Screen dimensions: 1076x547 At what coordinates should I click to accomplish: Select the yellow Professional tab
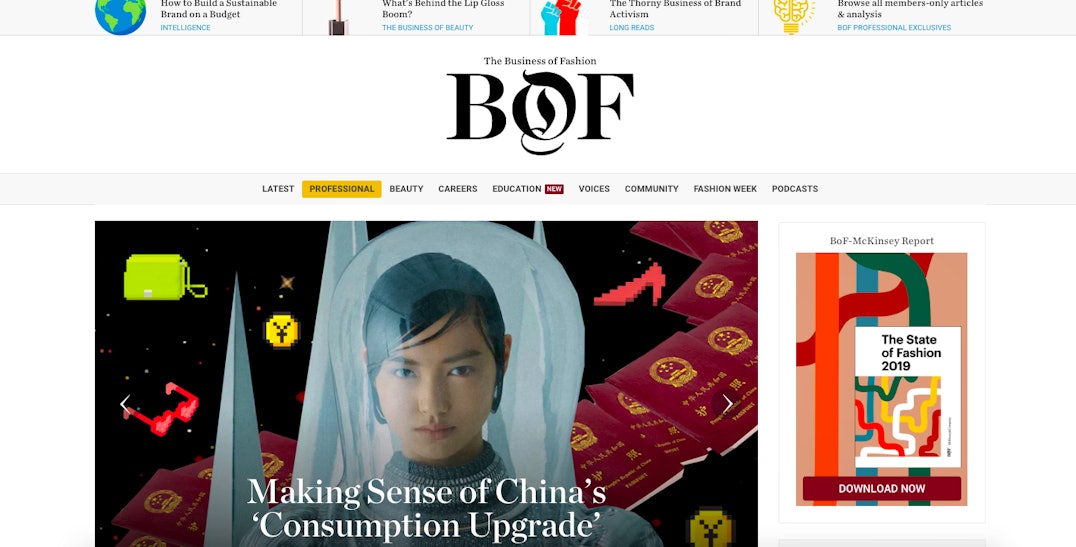(x=342, y=189)
